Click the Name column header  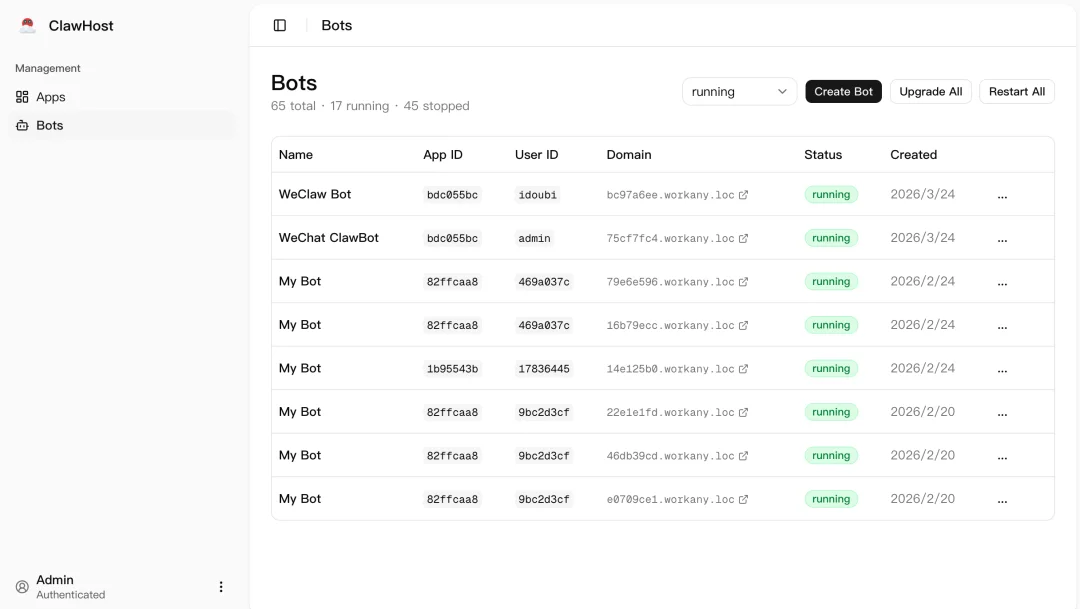point(296,155)
